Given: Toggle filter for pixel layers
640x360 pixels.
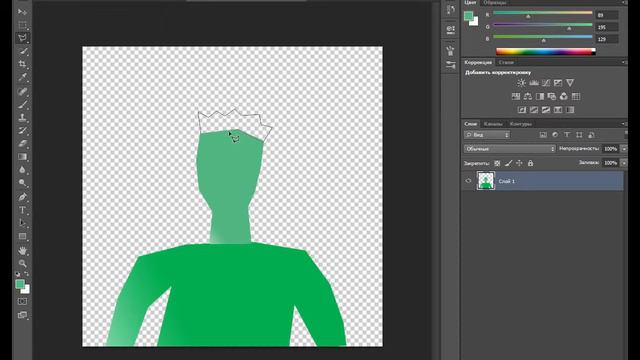Looking at the screenshot, I should [543, 135].
